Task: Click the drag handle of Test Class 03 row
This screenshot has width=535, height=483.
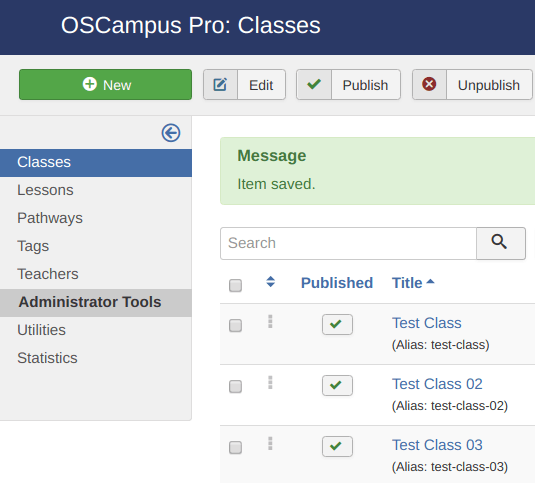Action: click(270, 443)
